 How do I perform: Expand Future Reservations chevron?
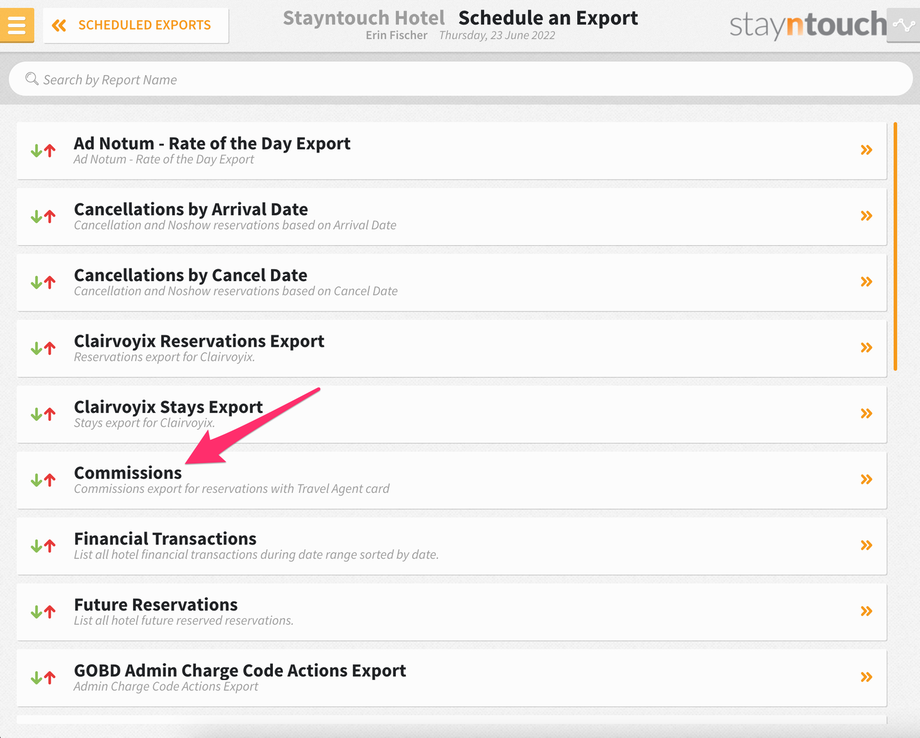point(866,611)
